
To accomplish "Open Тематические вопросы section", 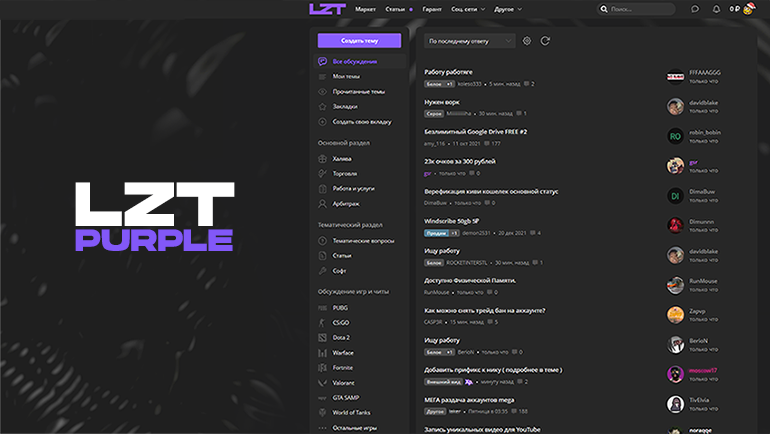I will click(x=363, y=241).
